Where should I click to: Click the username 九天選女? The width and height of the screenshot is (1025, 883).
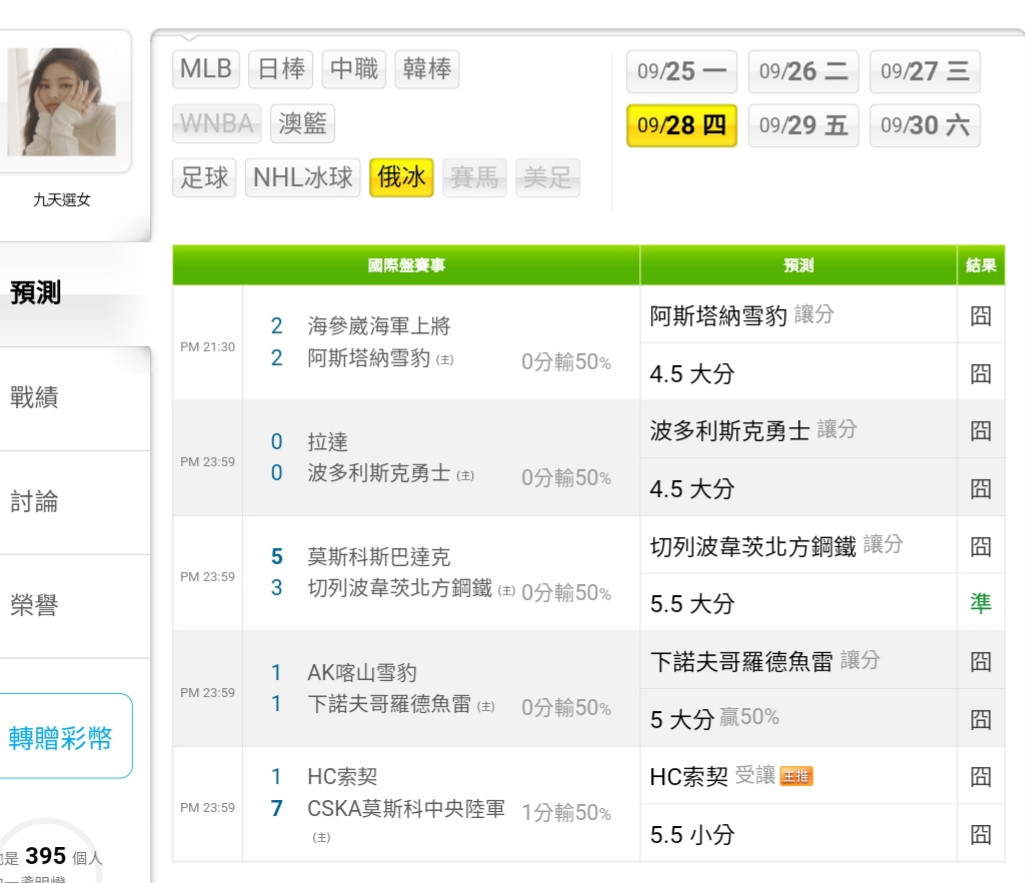pos(61,200)
